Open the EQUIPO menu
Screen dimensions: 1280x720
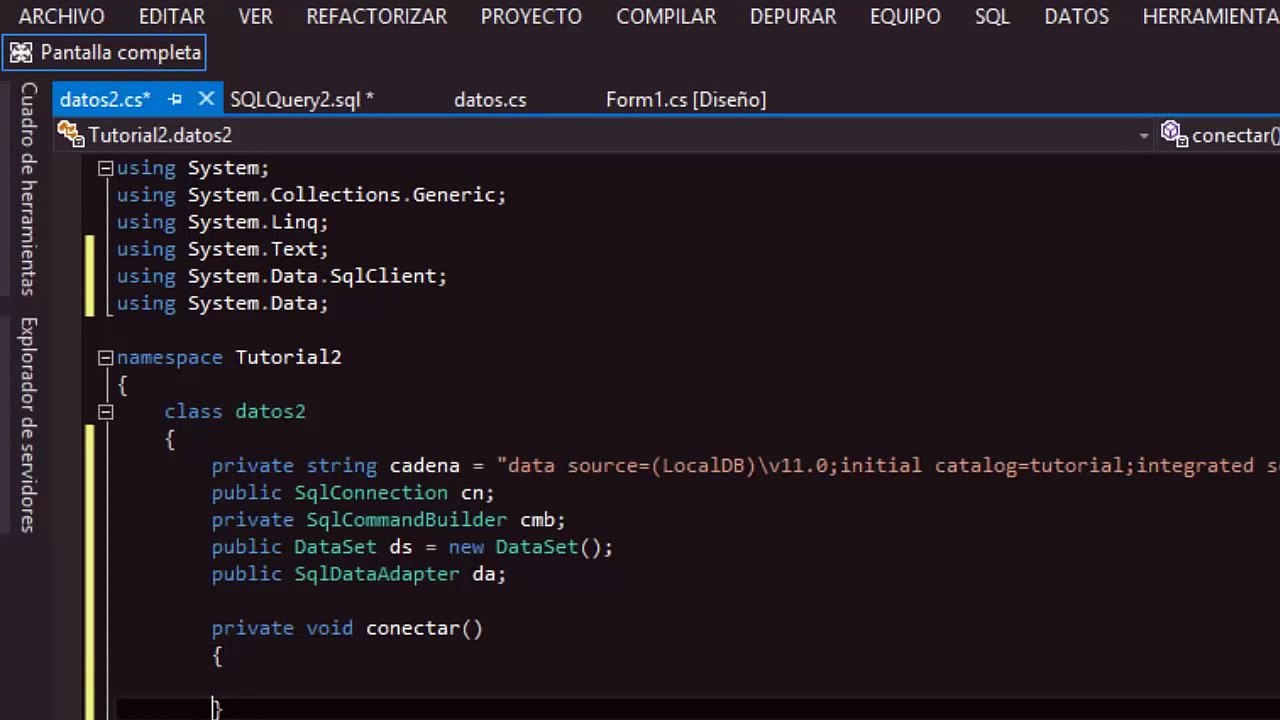tap(905, 16)
